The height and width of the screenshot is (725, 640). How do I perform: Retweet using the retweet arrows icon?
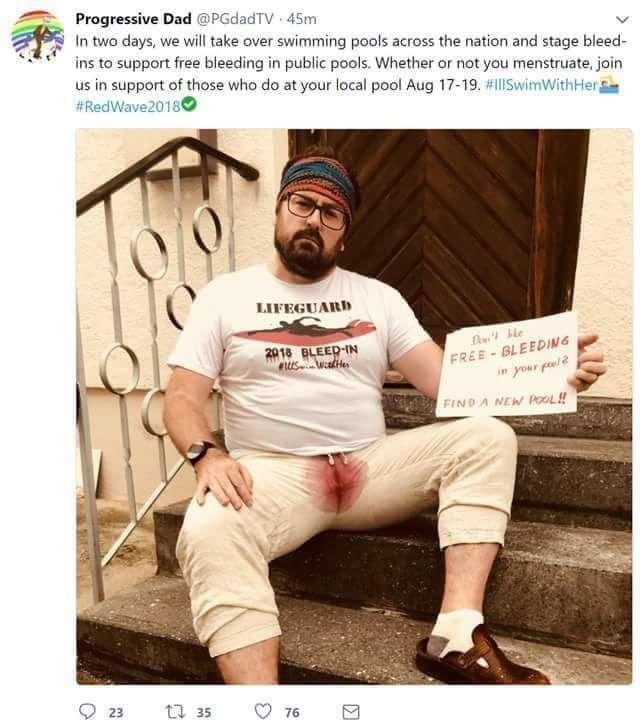(175, 711)
